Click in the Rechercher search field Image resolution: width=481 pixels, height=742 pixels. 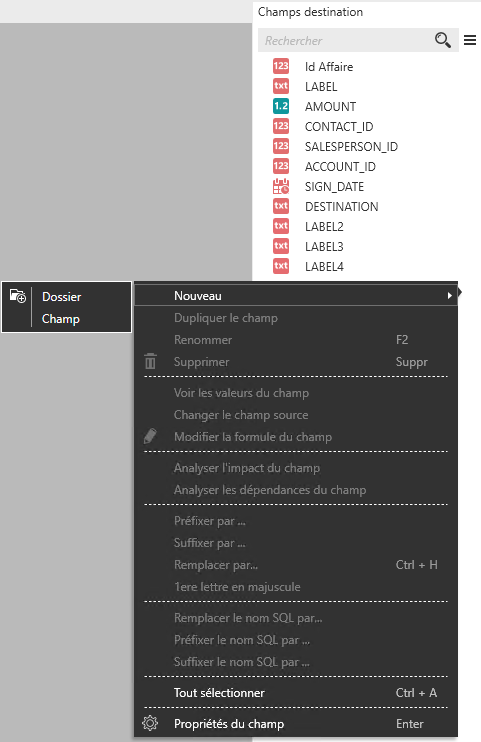point(348,40)
